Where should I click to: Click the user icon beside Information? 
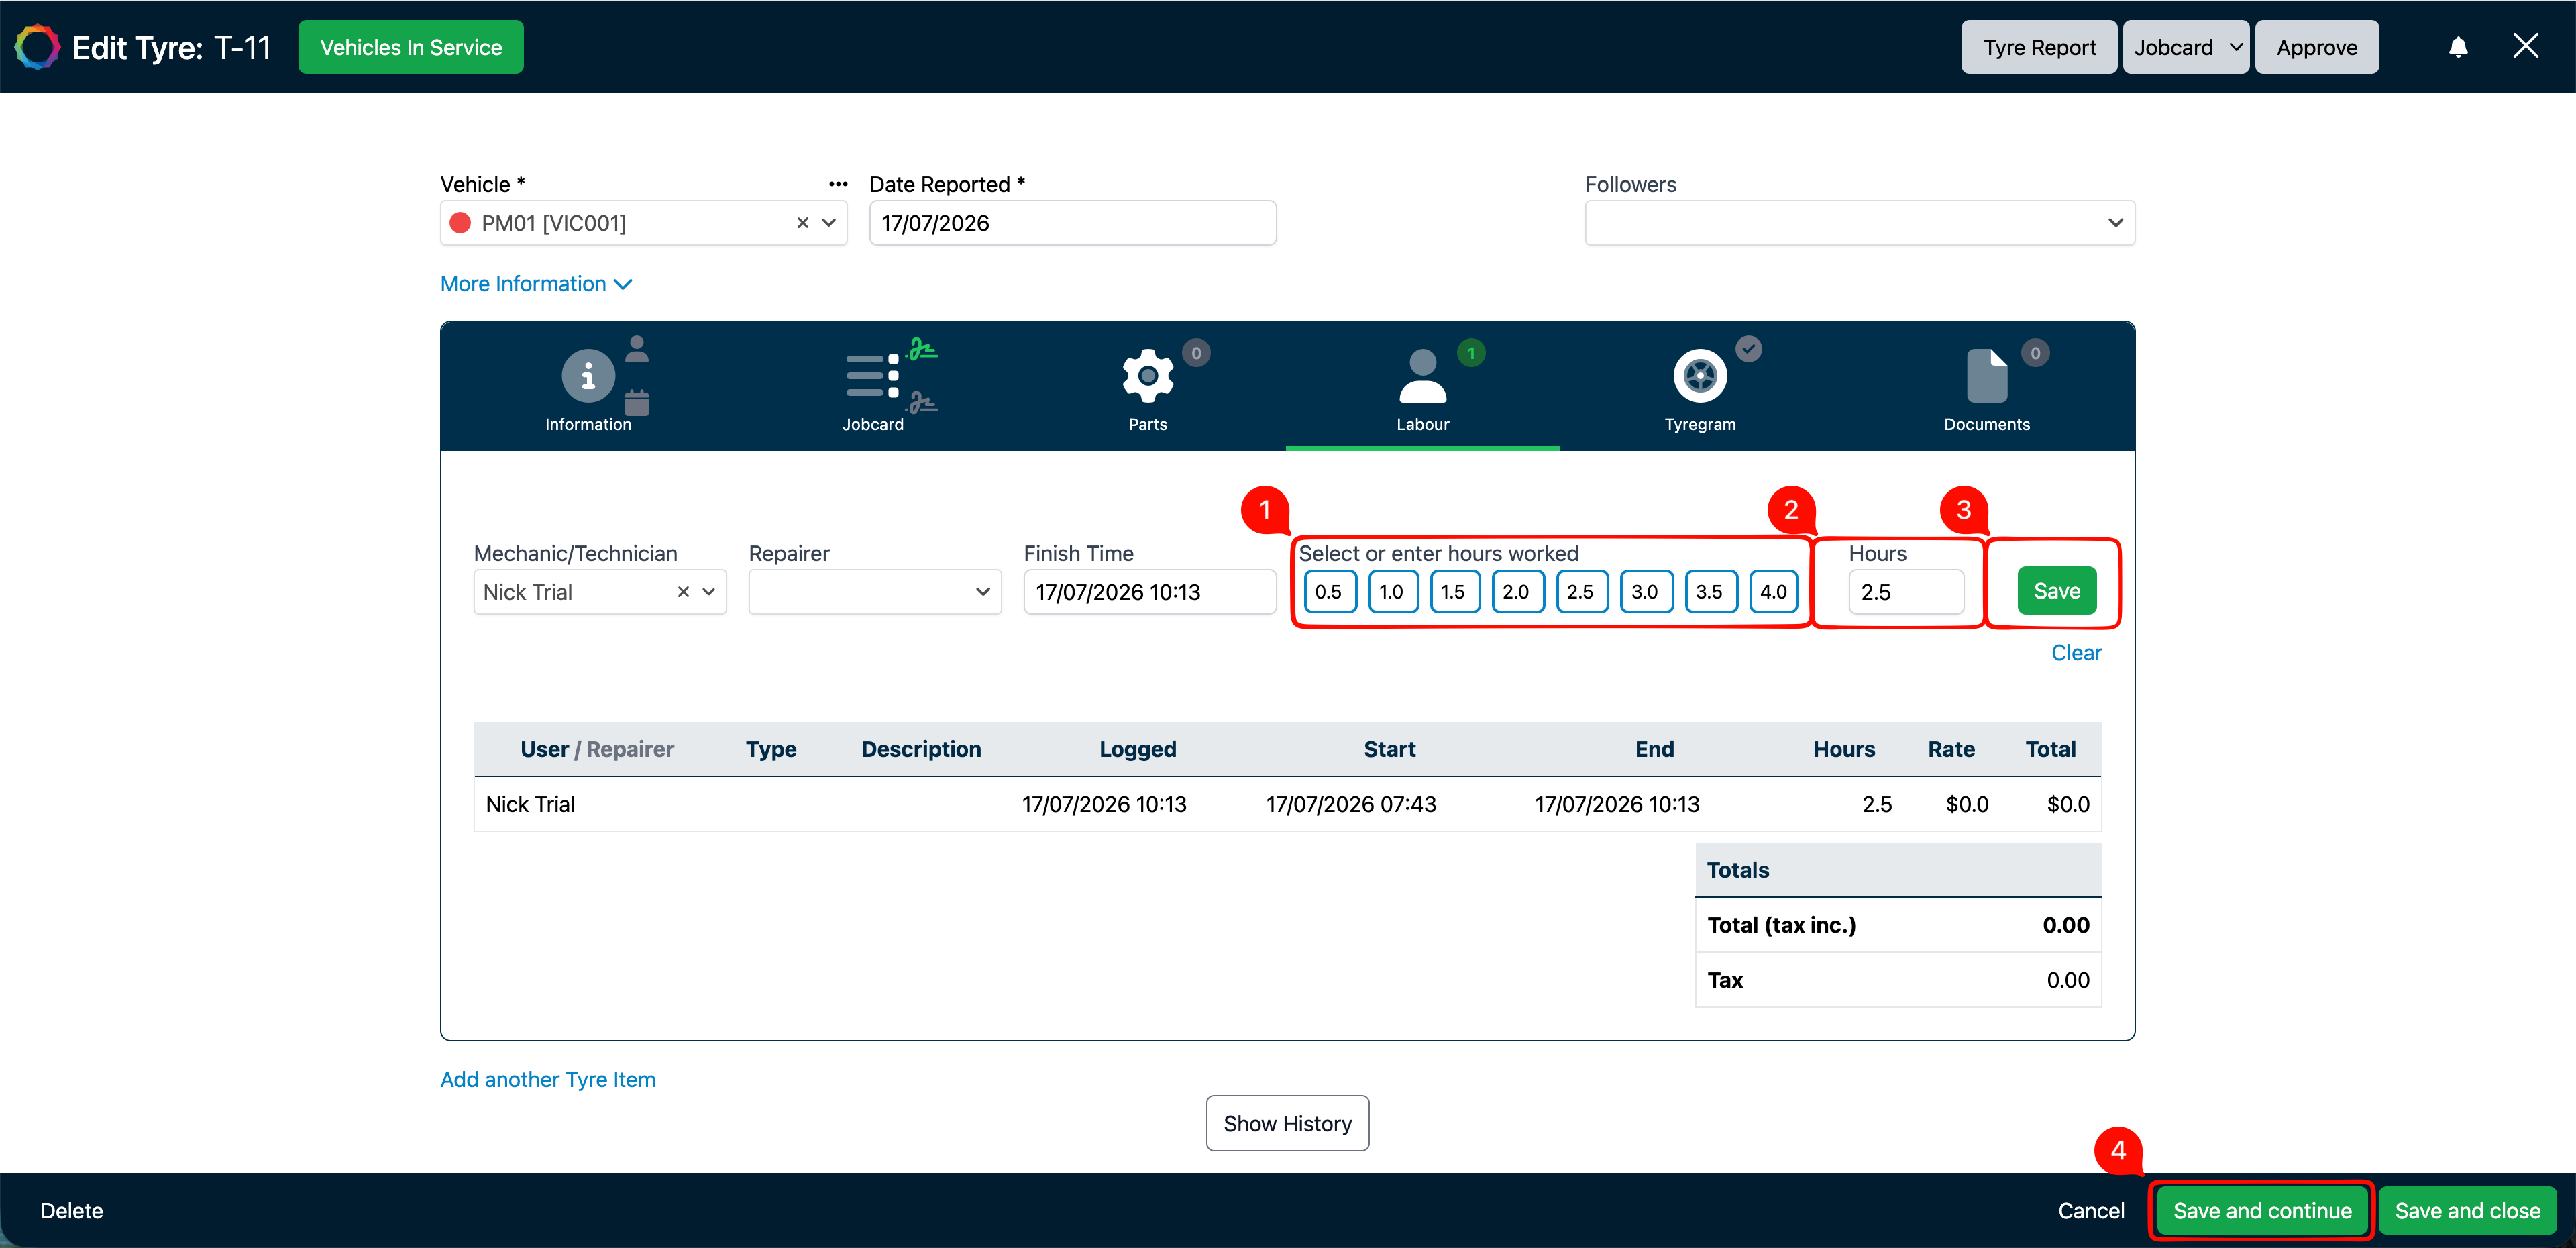pyautogui.click(x=637, y=349)
